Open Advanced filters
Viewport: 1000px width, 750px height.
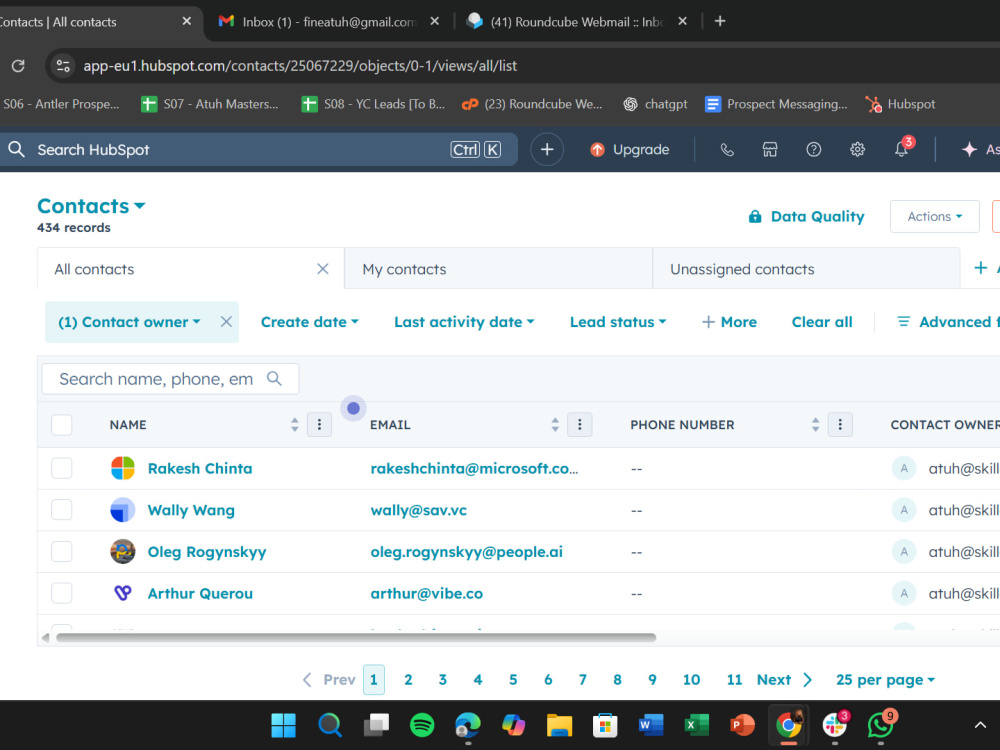click(x=948, y=322)
